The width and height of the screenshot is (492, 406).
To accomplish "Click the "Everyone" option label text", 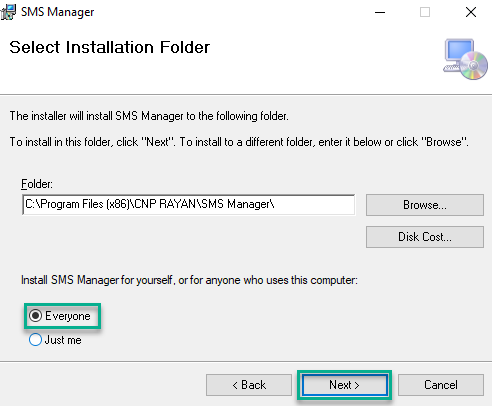I will pyautogui.click(x=68, y=316).
